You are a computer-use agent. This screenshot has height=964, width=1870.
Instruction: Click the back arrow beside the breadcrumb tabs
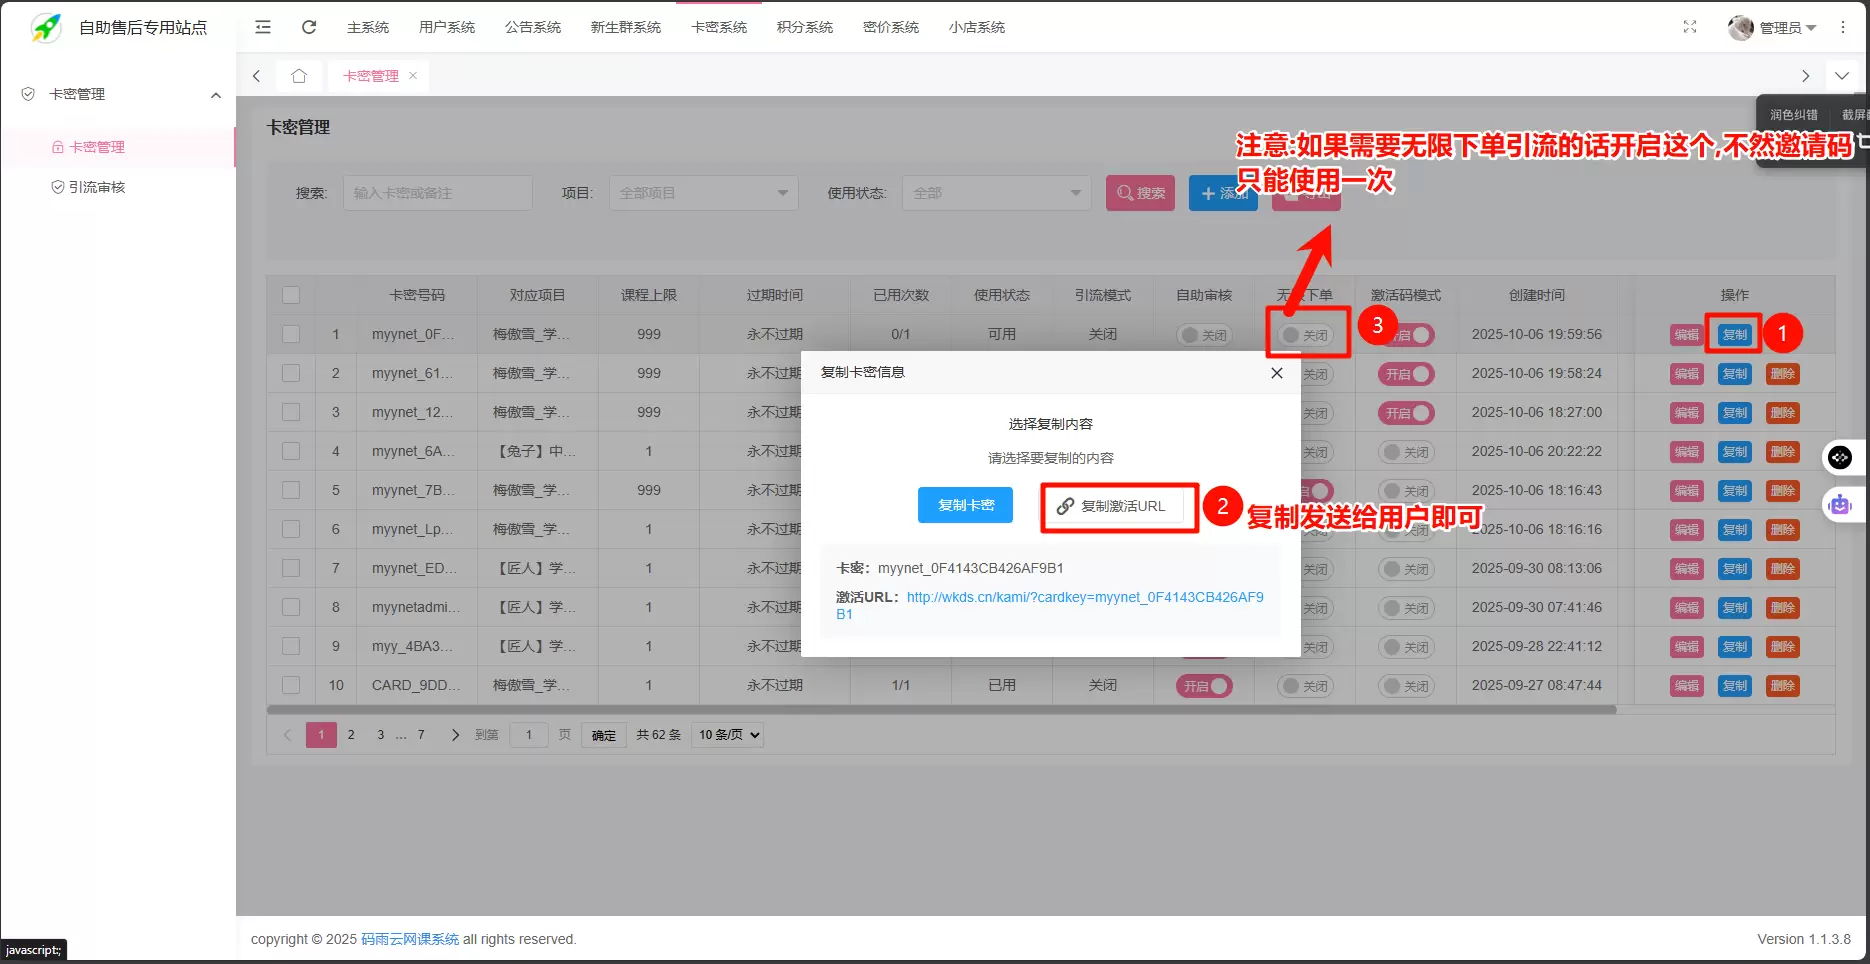click(x=256, y=75)
